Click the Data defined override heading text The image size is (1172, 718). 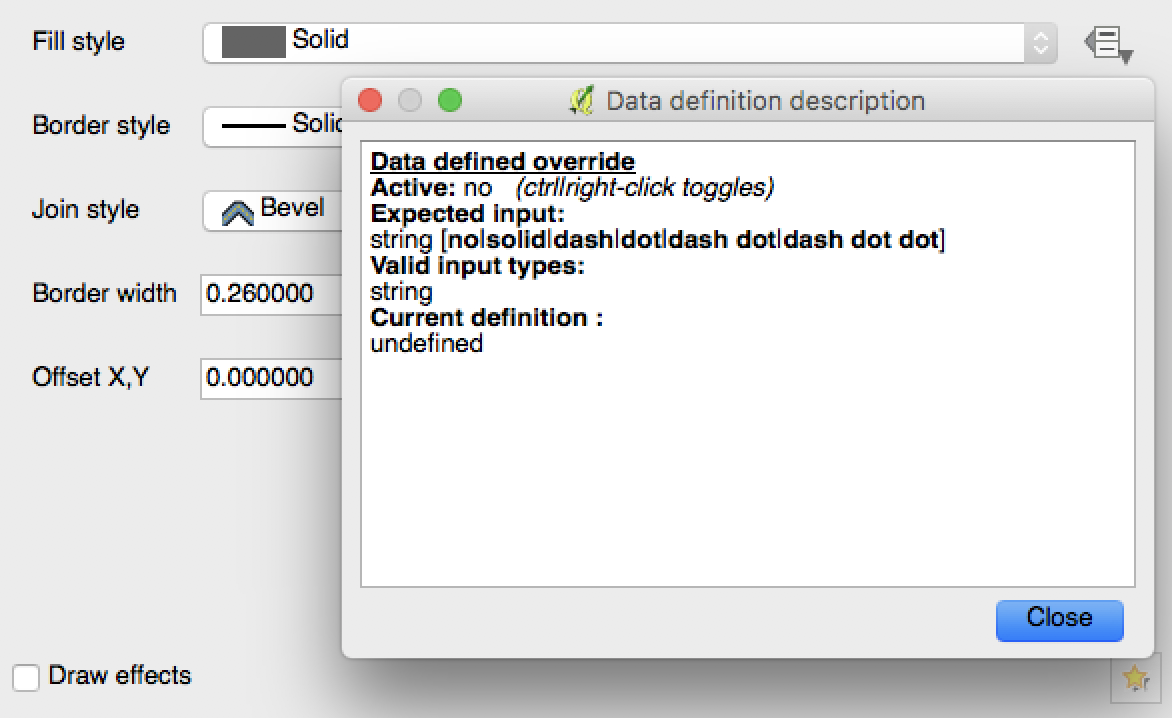[x=503, y=161]
